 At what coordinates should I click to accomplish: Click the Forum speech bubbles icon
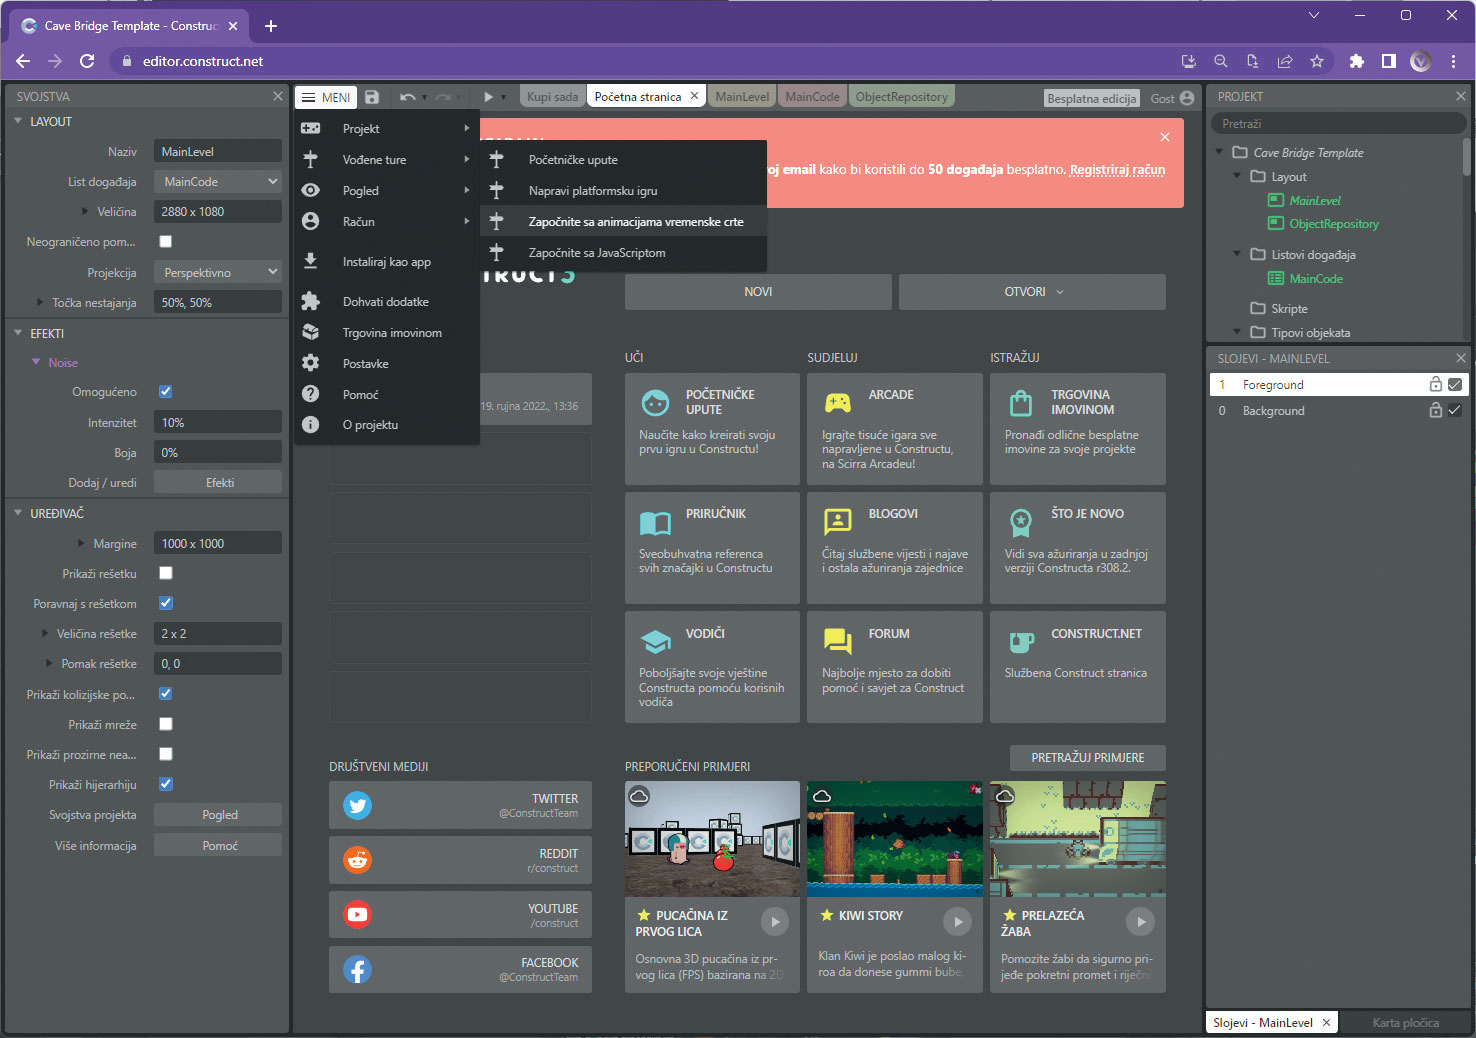tap(838, 641)
